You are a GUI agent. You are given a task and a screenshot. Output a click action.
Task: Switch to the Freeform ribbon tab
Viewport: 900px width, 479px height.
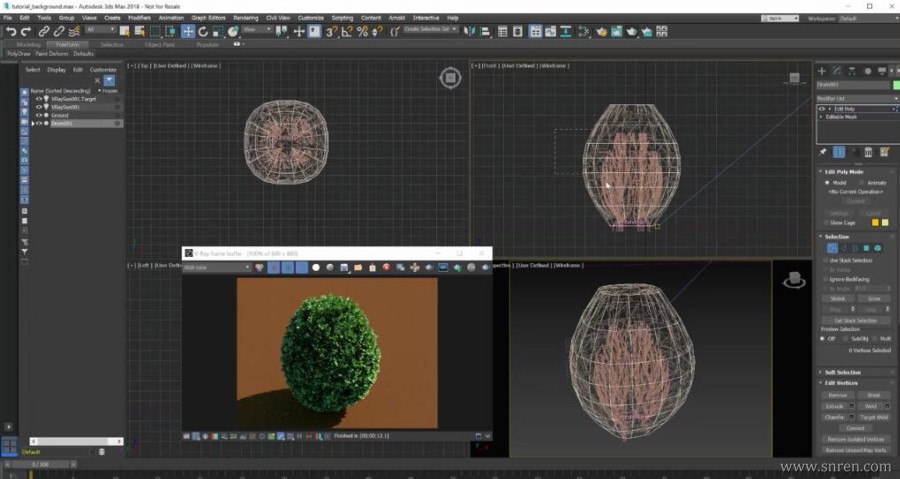68,44
